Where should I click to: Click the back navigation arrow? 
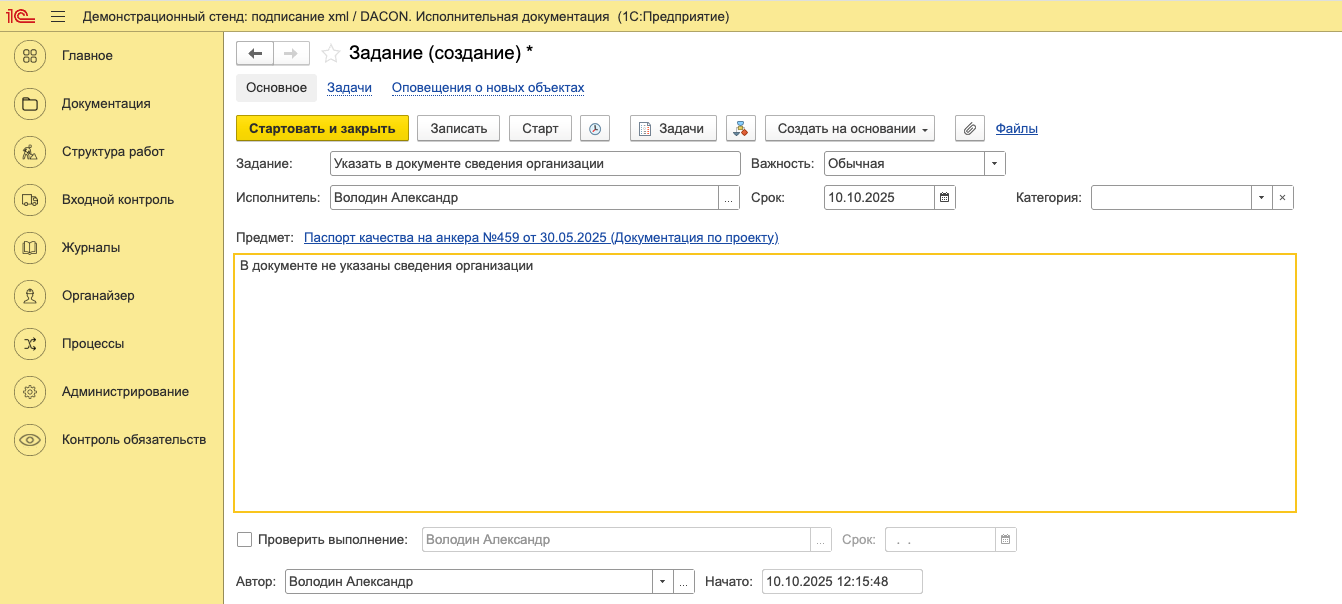pyautogui.click(x=254, y=53)
